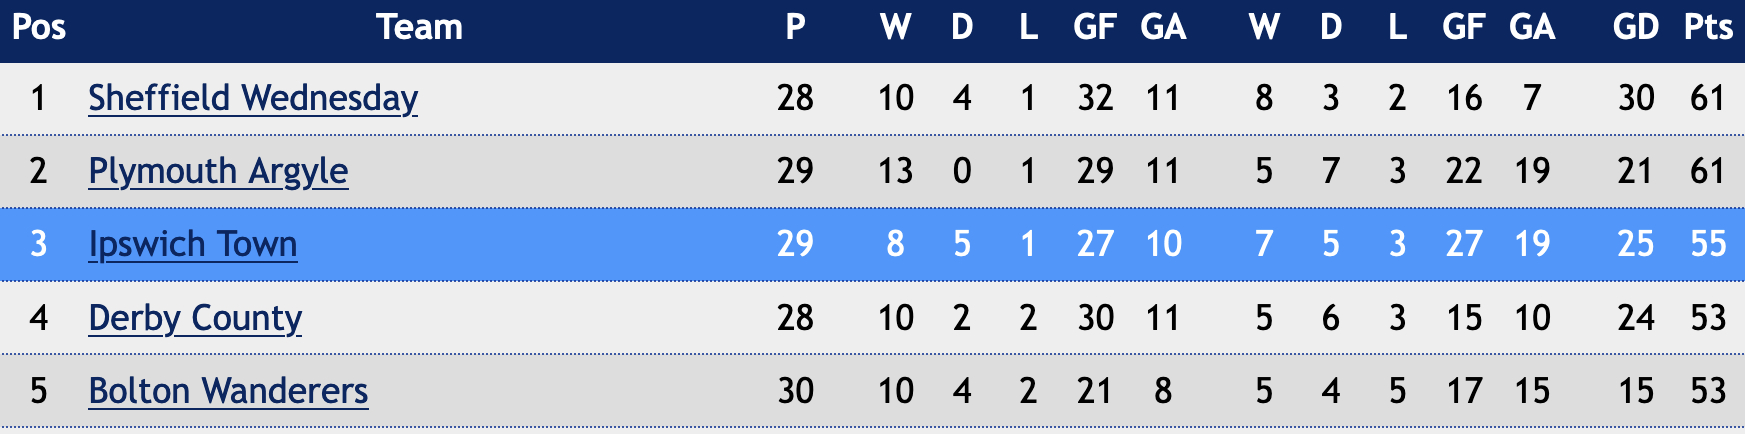Click the Team column header

pos(420,27)
